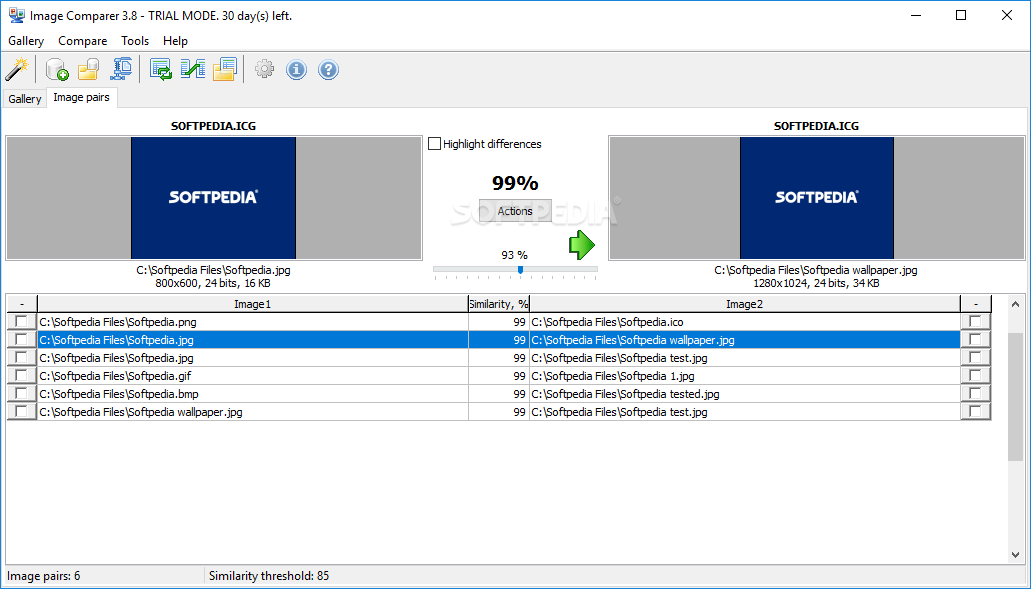Check left box for Softpedia.gif row
This screenshot has width=1031, height=589.
pyautogui.click(x=22, y=375)
